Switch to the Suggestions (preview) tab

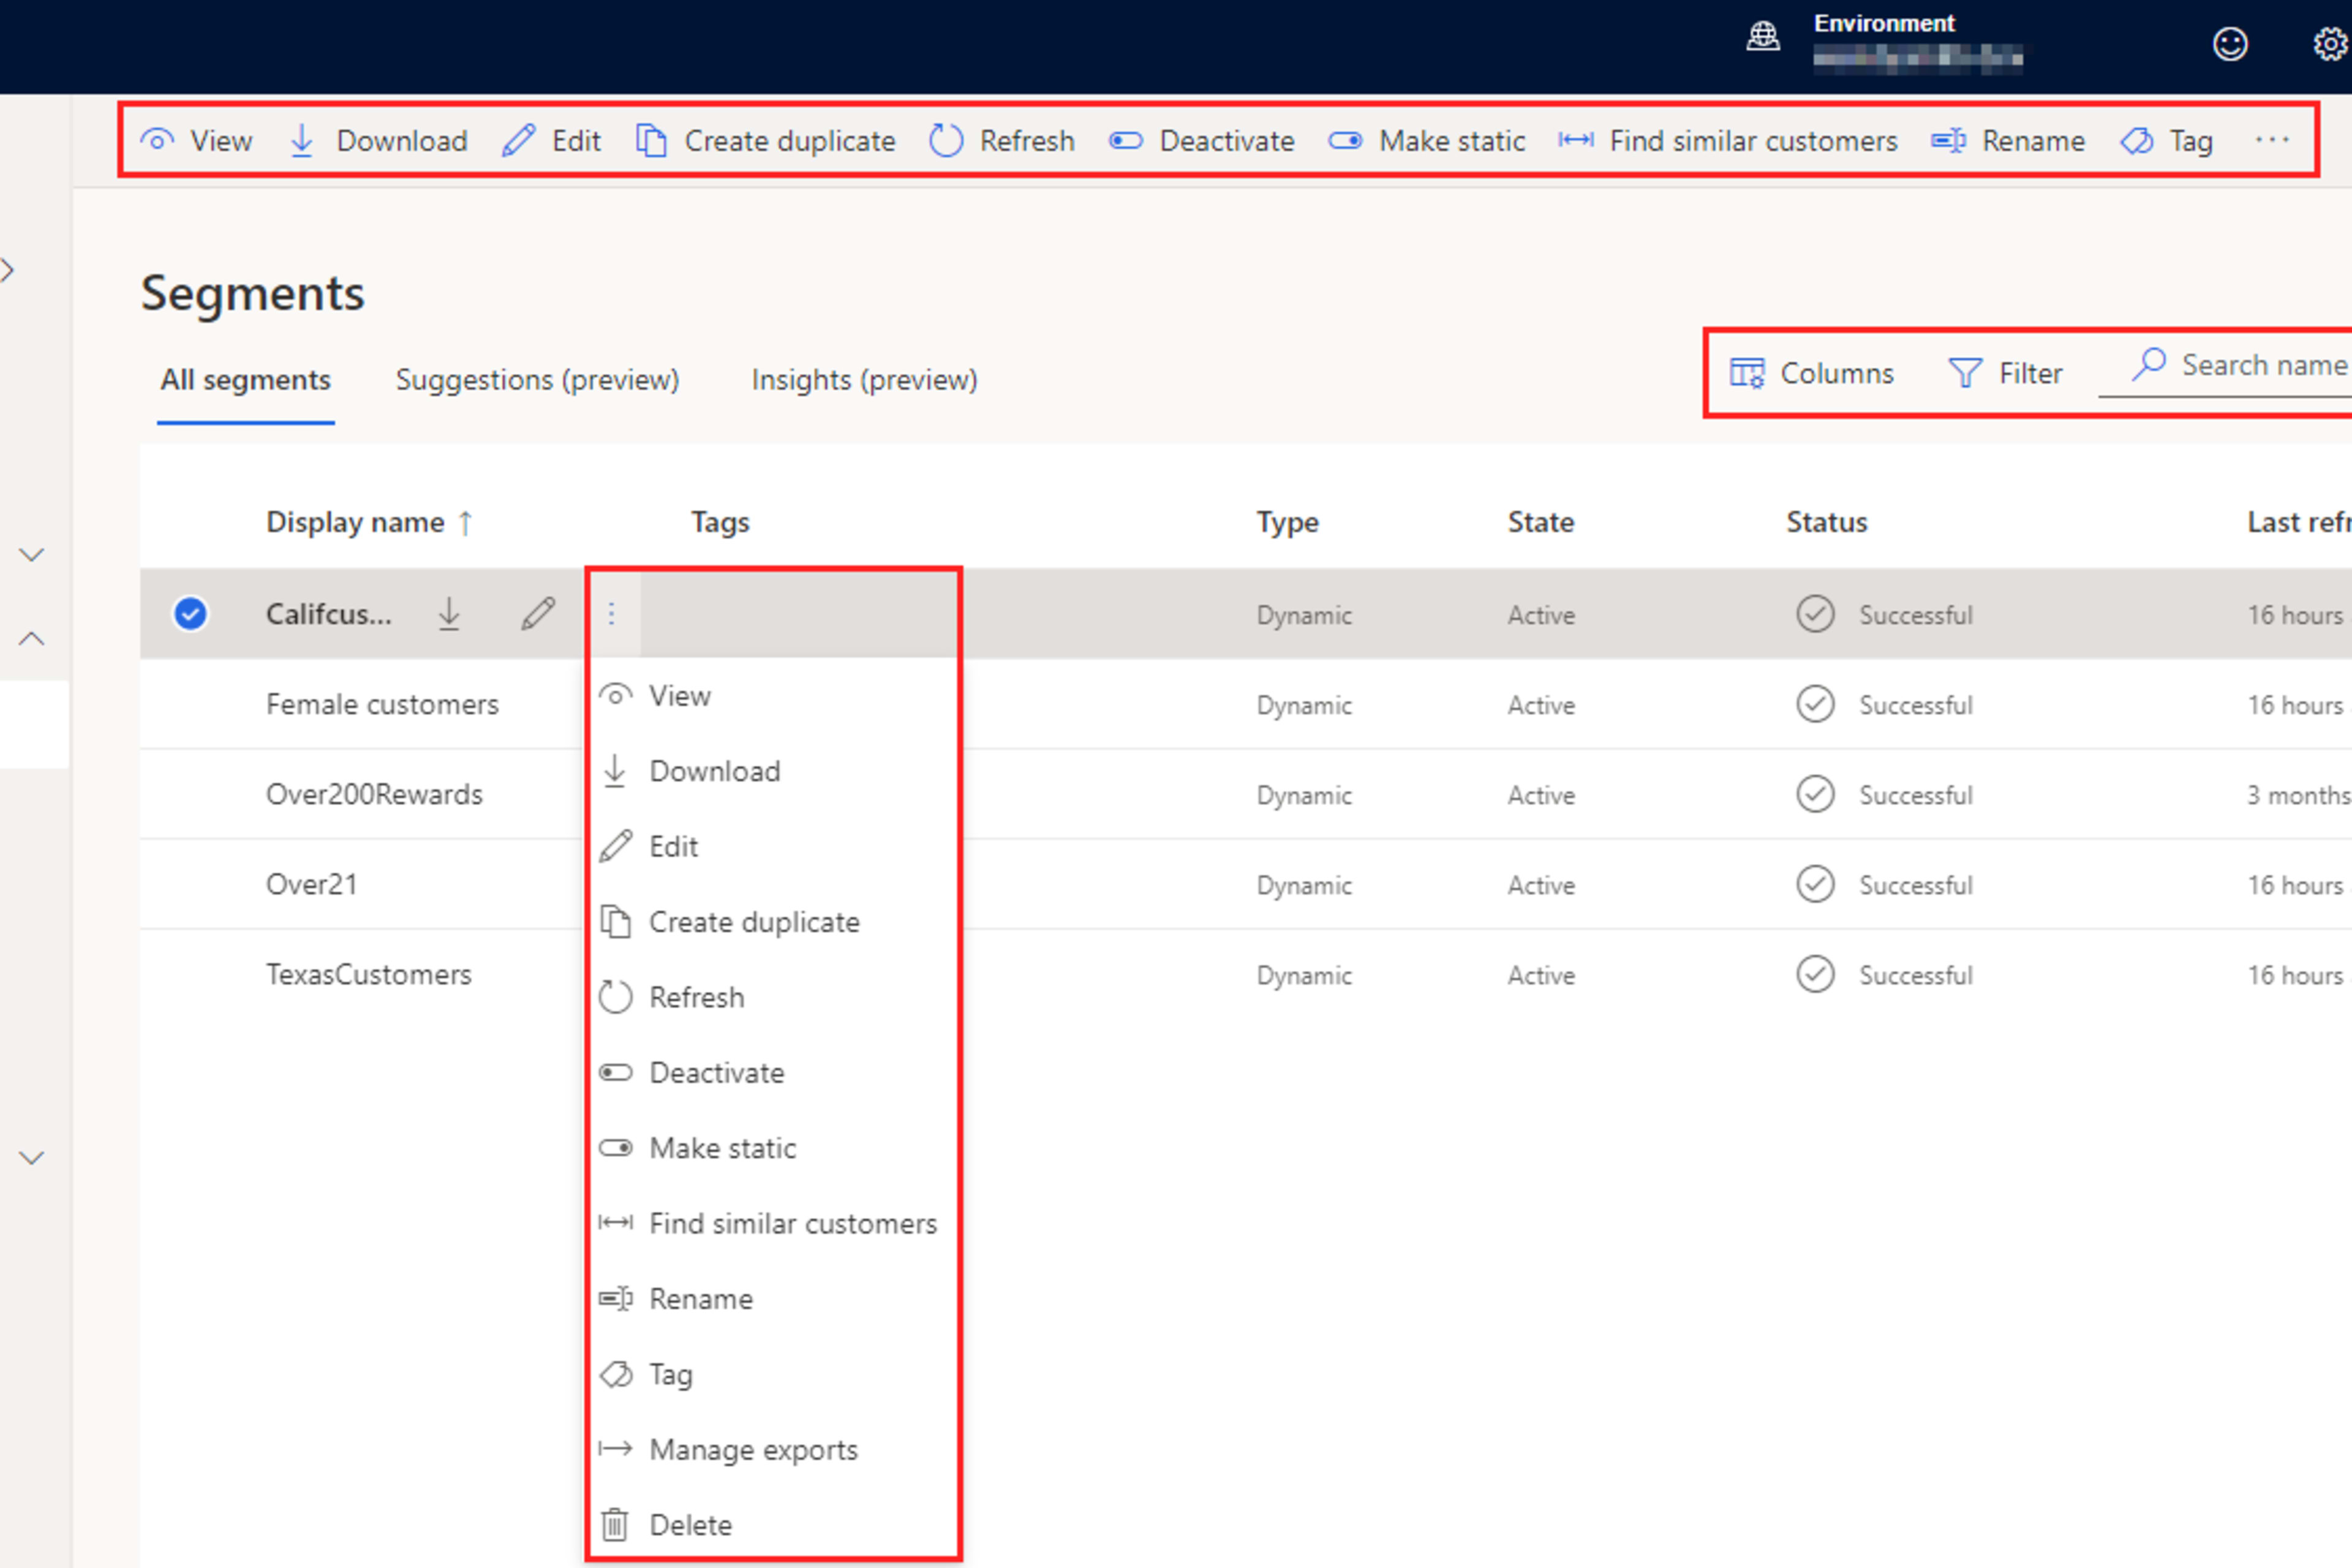538,380
